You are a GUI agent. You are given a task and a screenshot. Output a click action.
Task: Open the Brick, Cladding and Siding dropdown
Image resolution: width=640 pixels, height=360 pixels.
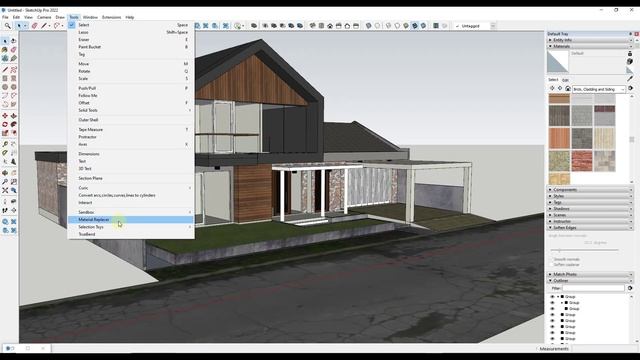click(599, 89)
